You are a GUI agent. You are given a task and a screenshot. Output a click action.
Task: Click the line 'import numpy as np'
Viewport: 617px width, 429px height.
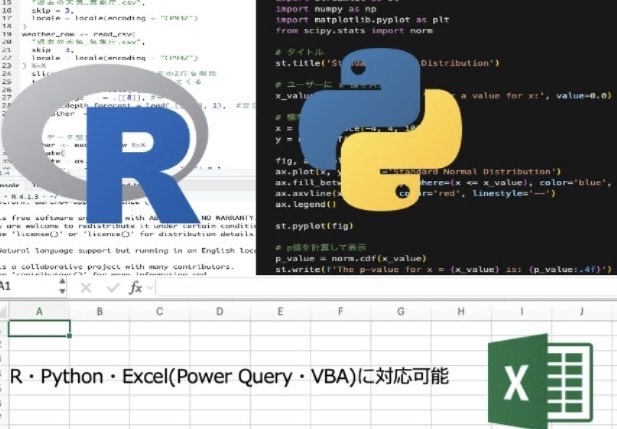tap(326, 9)
